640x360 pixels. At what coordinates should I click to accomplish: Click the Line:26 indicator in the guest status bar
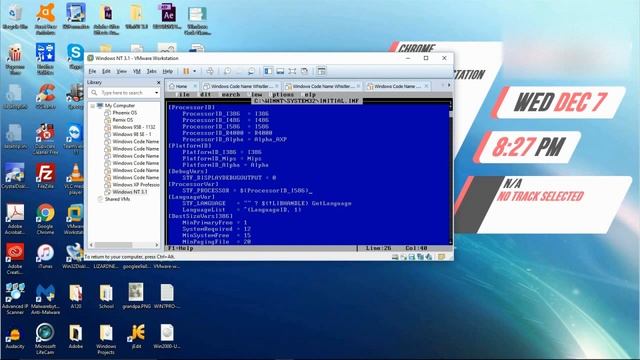(378, 248)
